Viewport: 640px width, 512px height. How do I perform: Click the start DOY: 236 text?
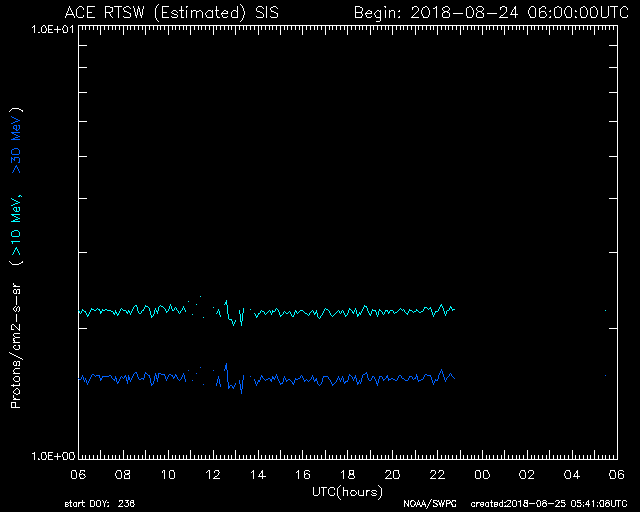100,502
